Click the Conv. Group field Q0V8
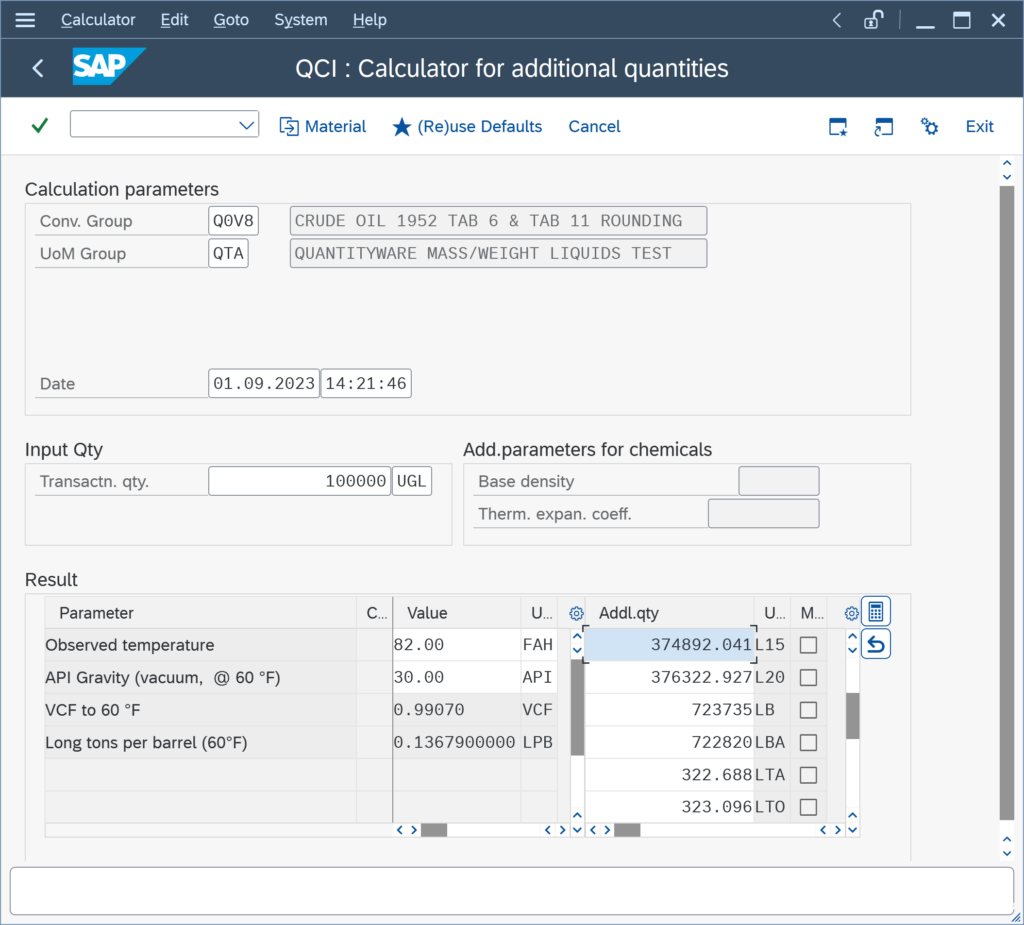Image resolution: width=1024 pixels, height=925 pixels. click(233, 221)
